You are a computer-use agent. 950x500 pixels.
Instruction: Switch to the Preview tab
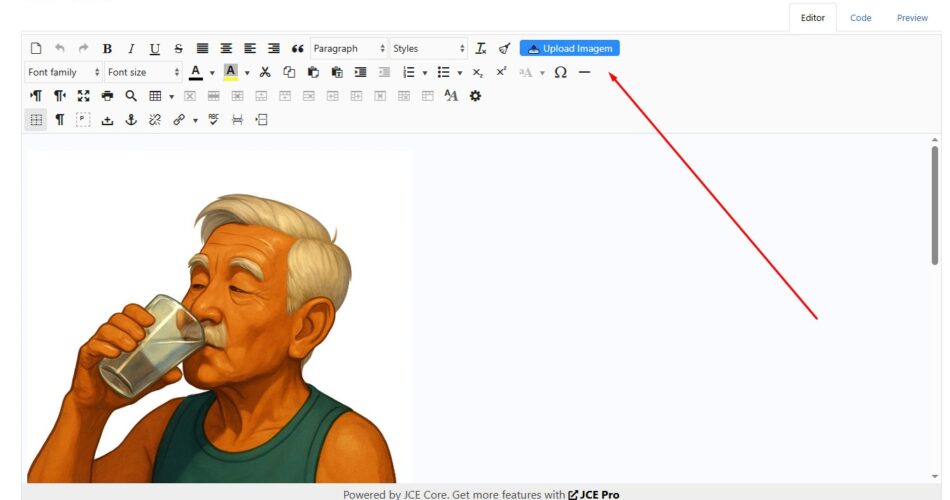coord(912,18)
